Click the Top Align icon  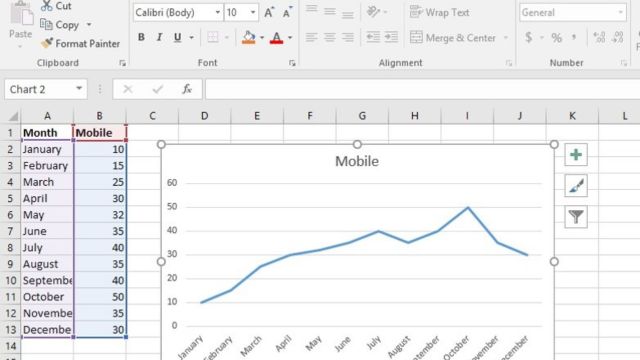click(311, 10)
